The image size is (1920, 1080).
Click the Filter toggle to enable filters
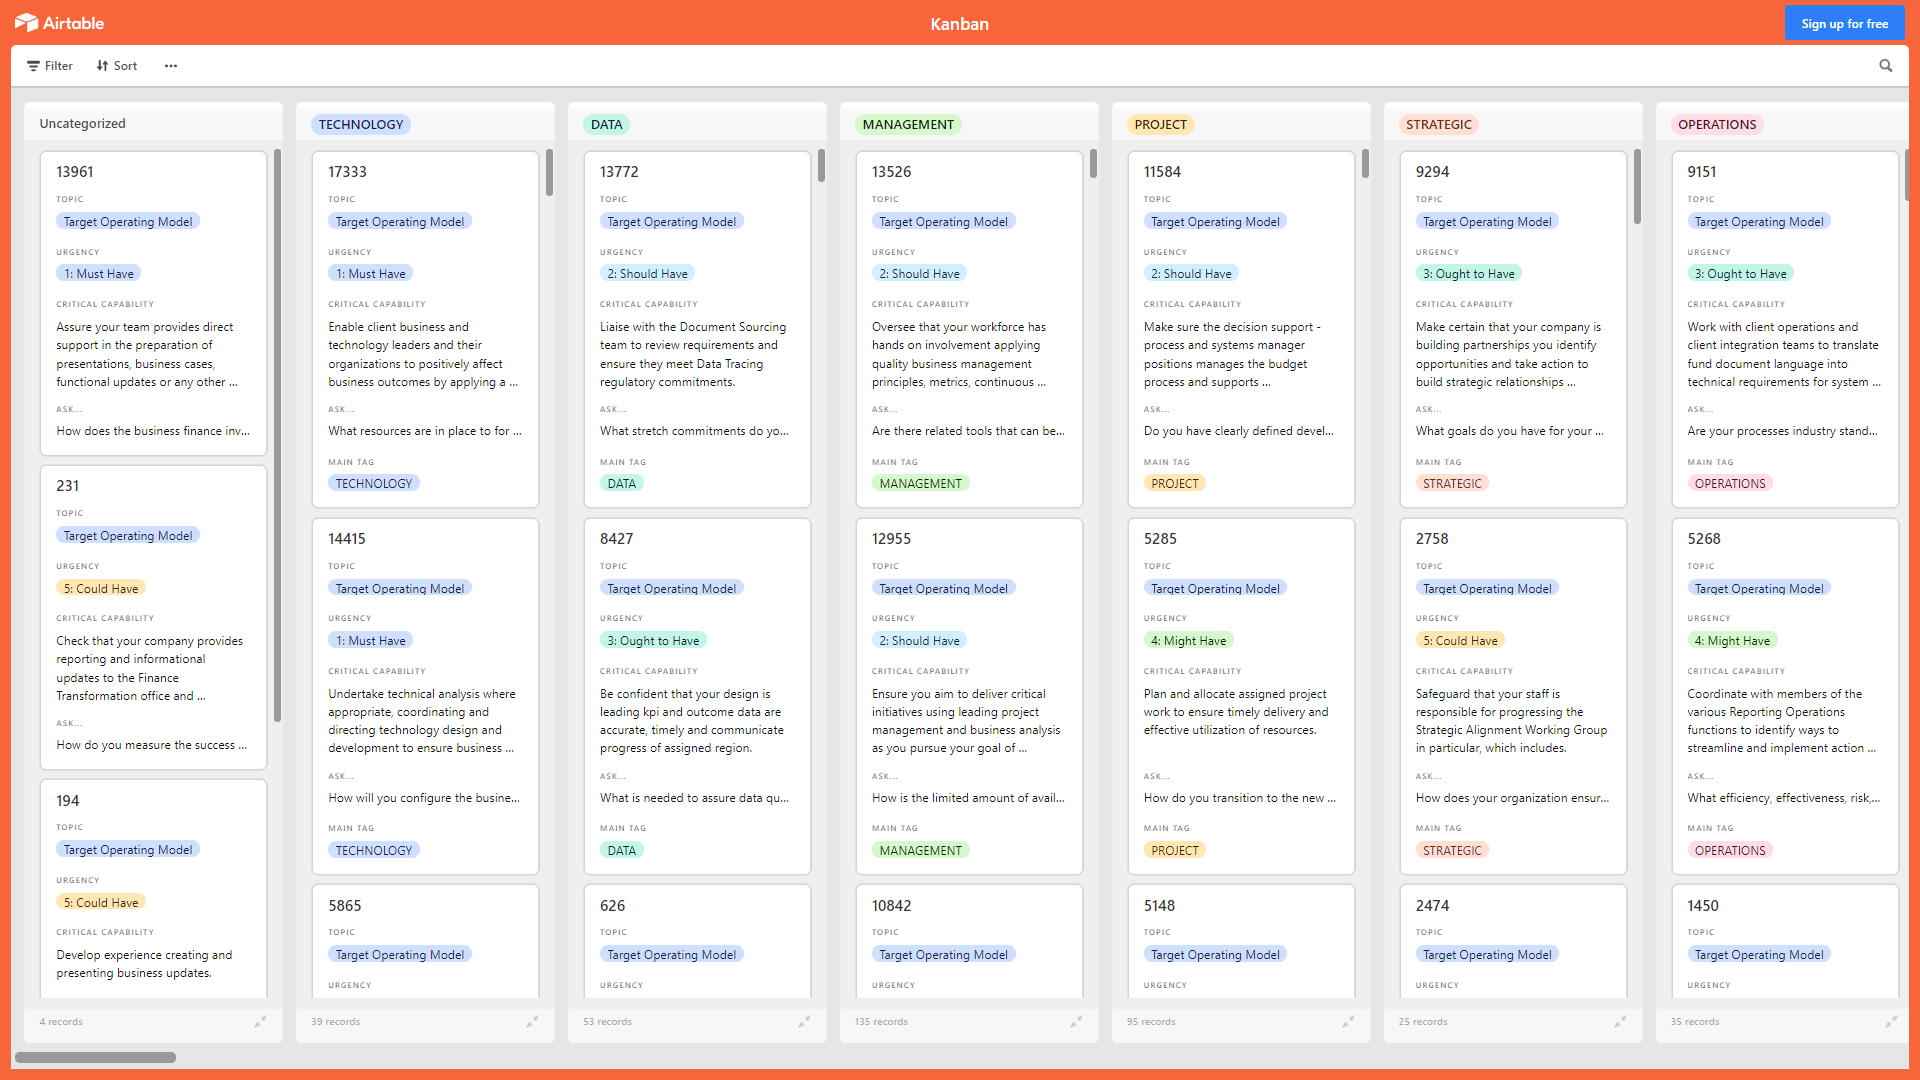[x=50, y=66]
